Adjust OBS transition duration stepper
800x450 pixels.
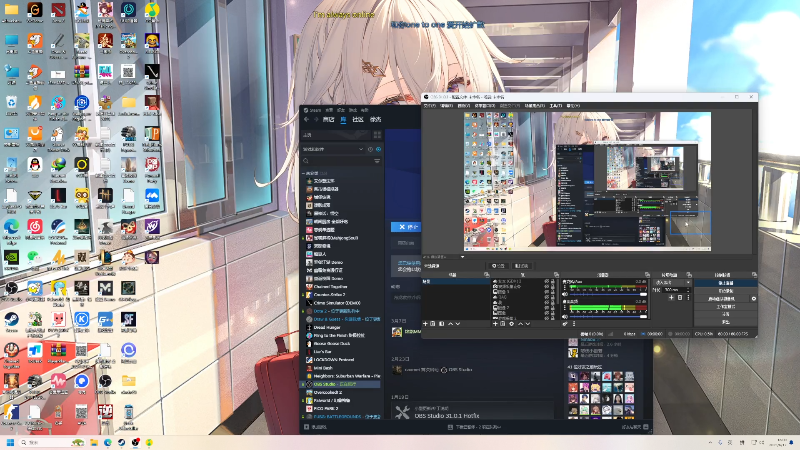[x=688, y=290]
